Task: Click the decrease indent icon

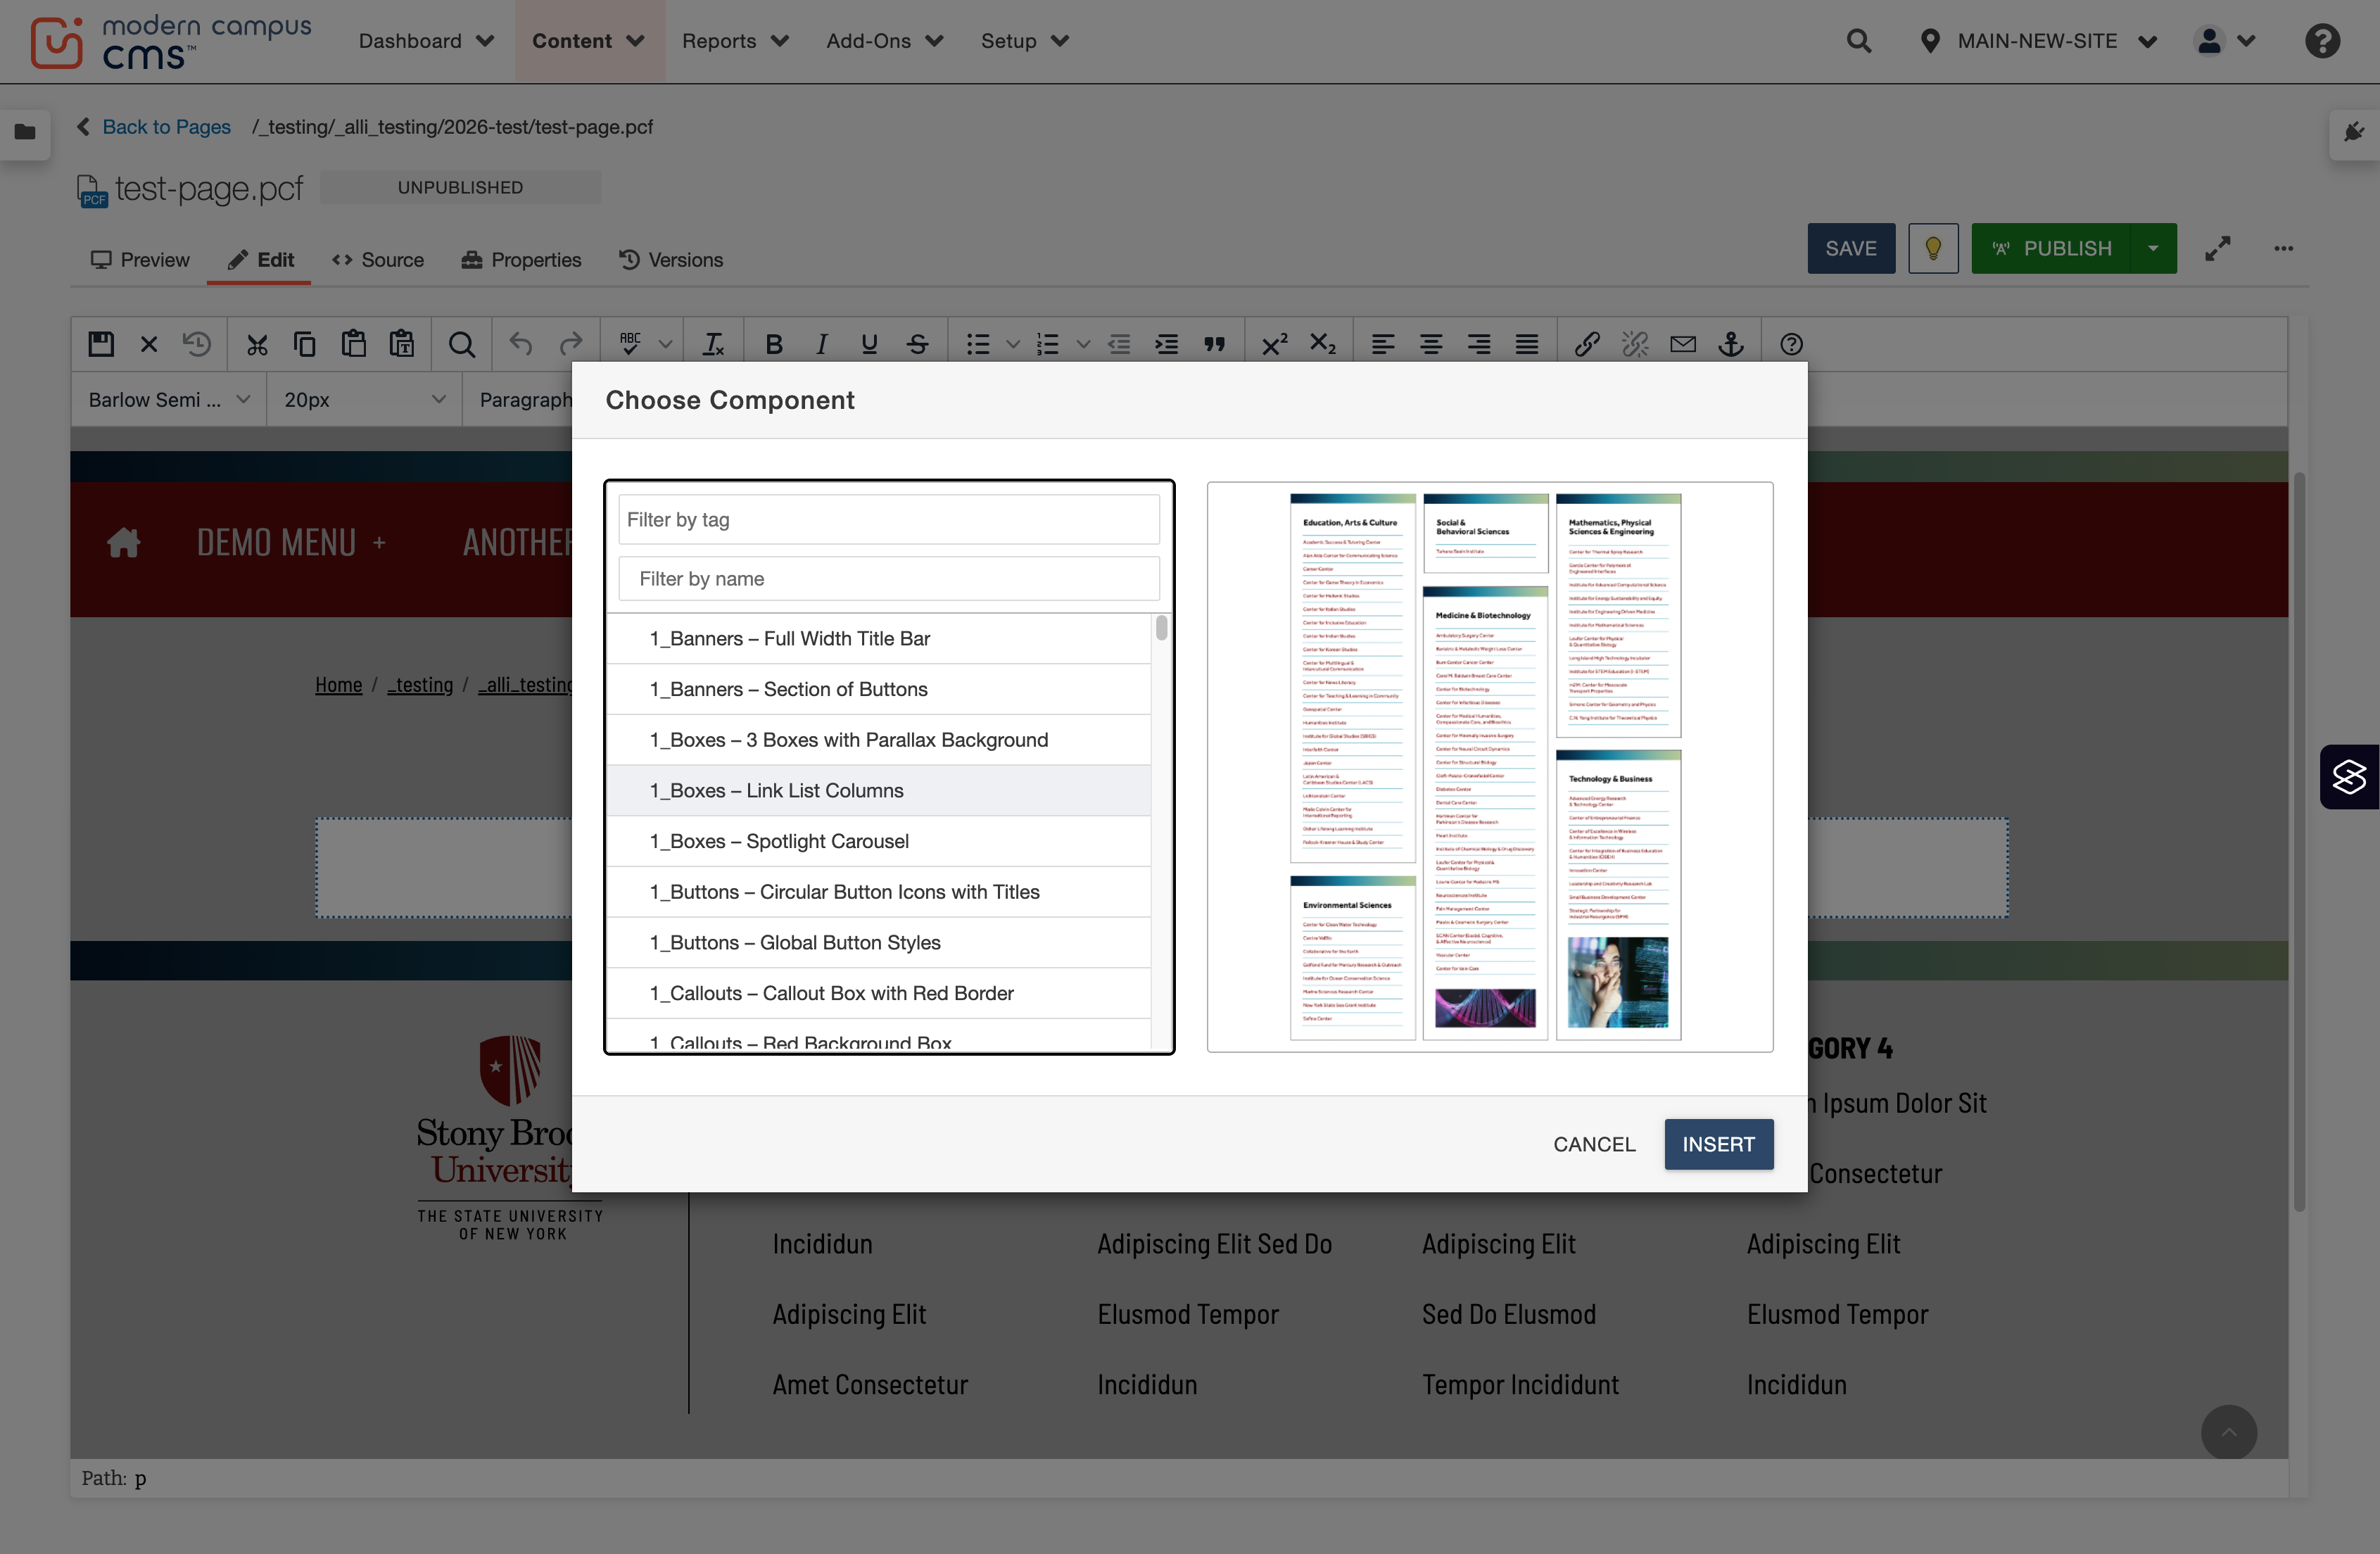Action: click(1119, 344)
